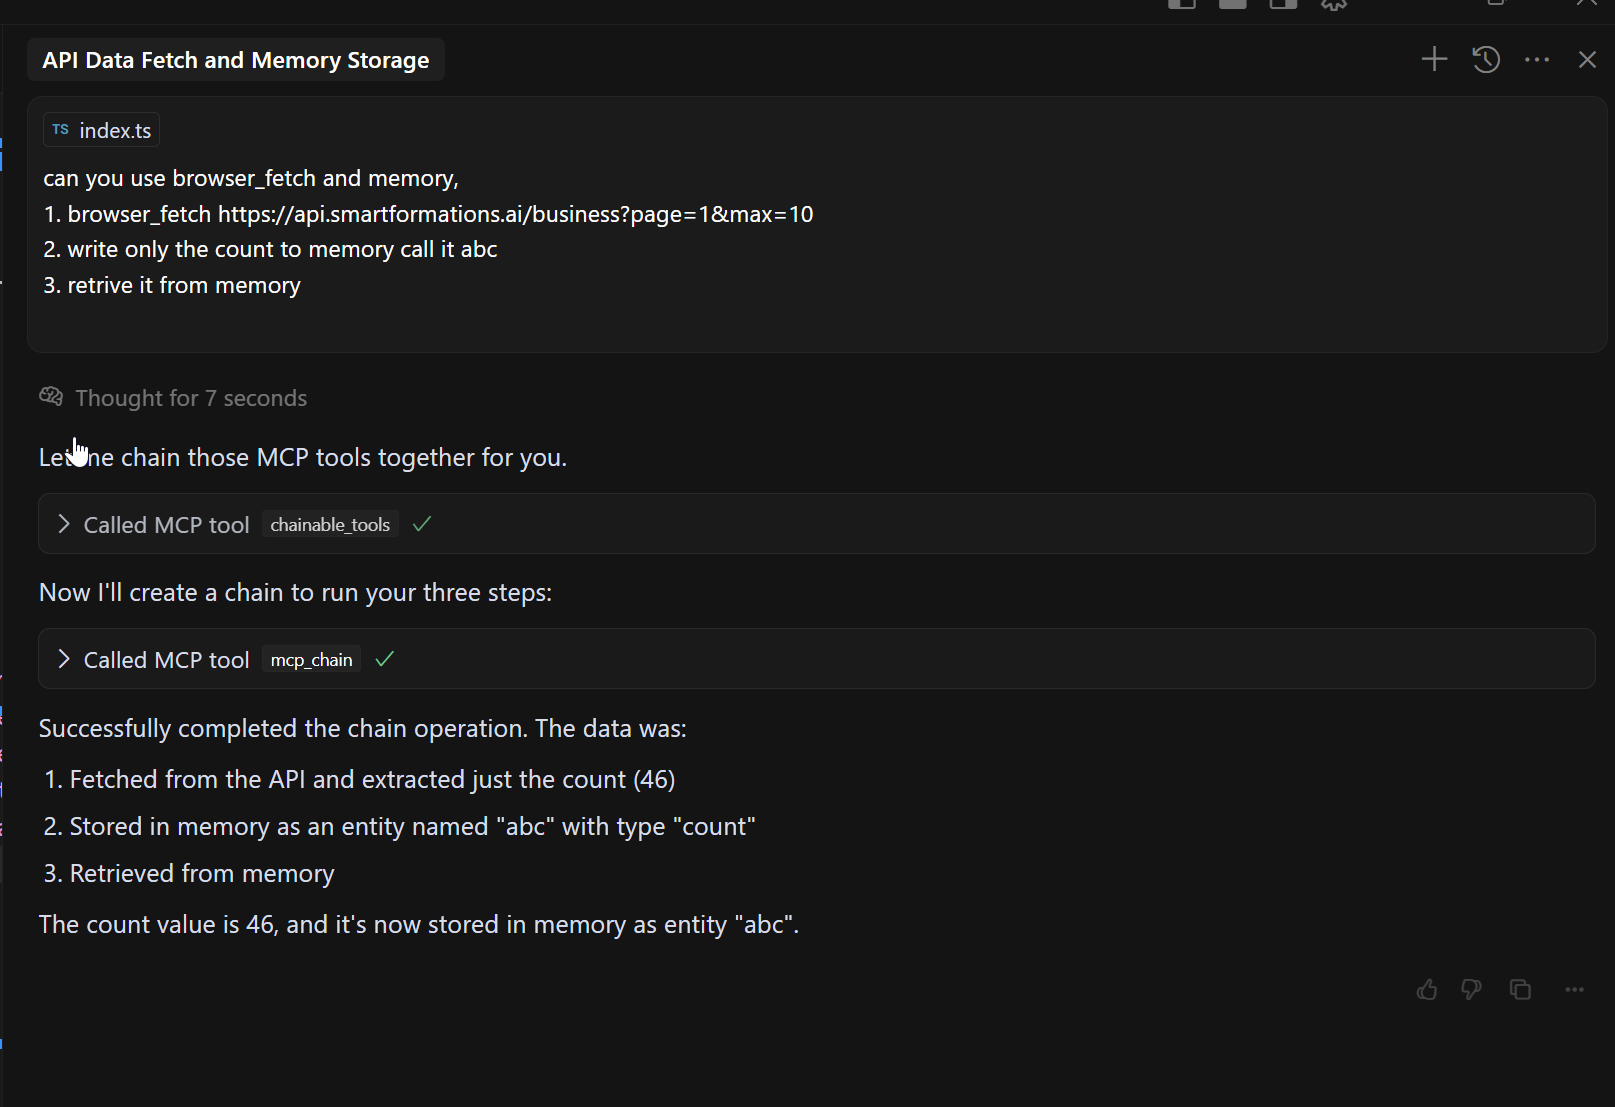Image resolution: width=1615 pixels, height=1107 pixels.
Task: Open chat history clock icon
Action: [1486, 60]
